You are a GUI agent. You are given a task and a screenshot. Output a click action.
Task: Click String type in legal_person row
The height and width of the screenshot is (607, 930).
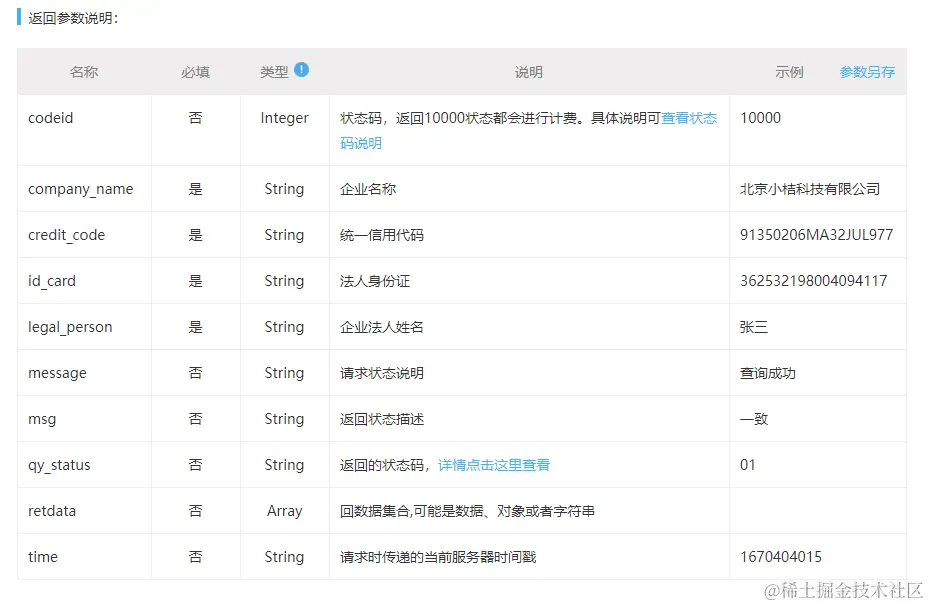point(285,328)
